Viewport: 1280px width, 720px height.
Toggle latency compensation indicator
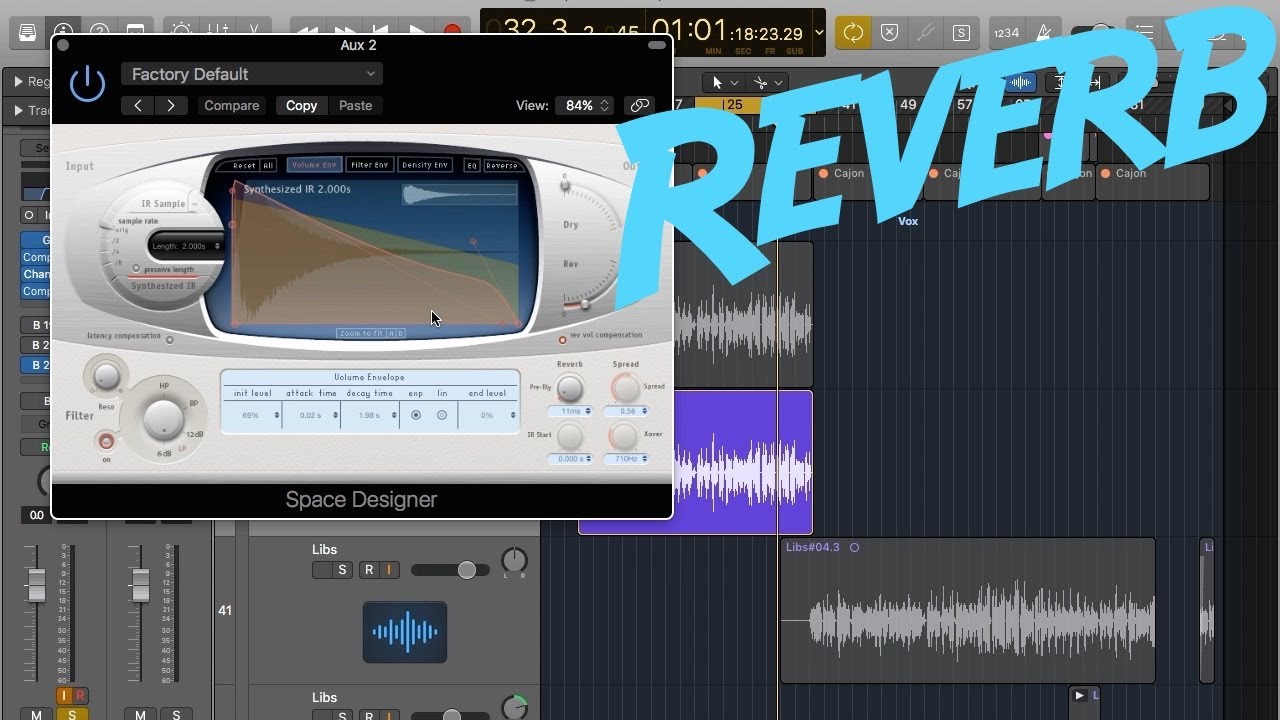169,340
